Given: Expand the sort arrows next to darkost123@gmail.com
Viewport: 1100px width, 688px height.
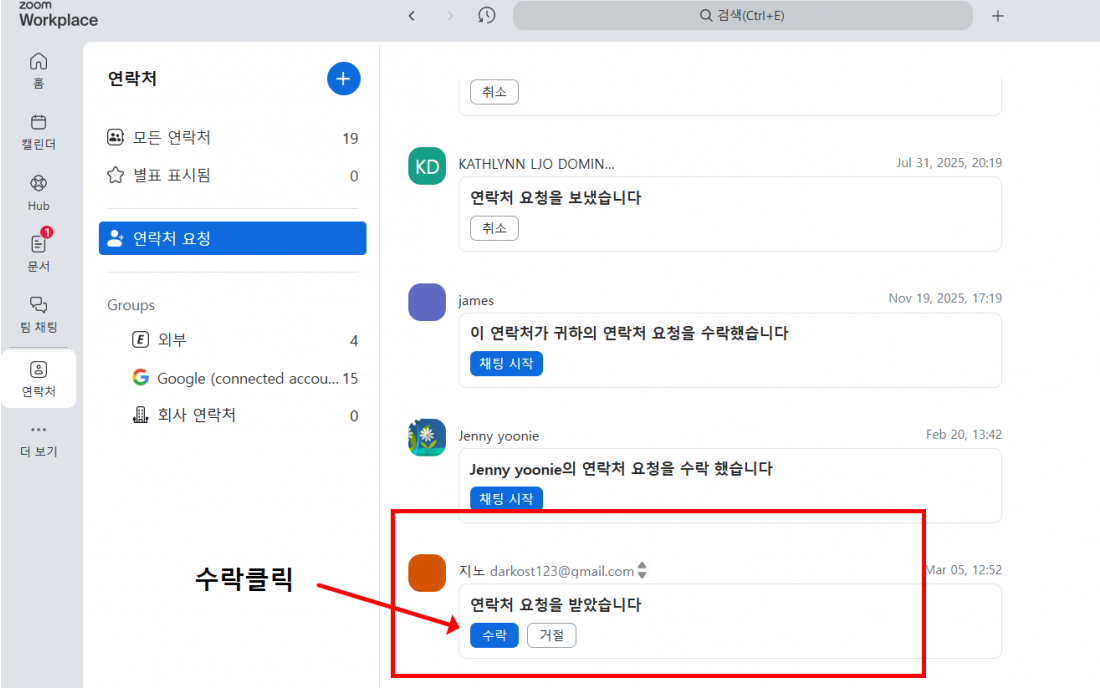Looking at the screenshot, I should (642, 571).
